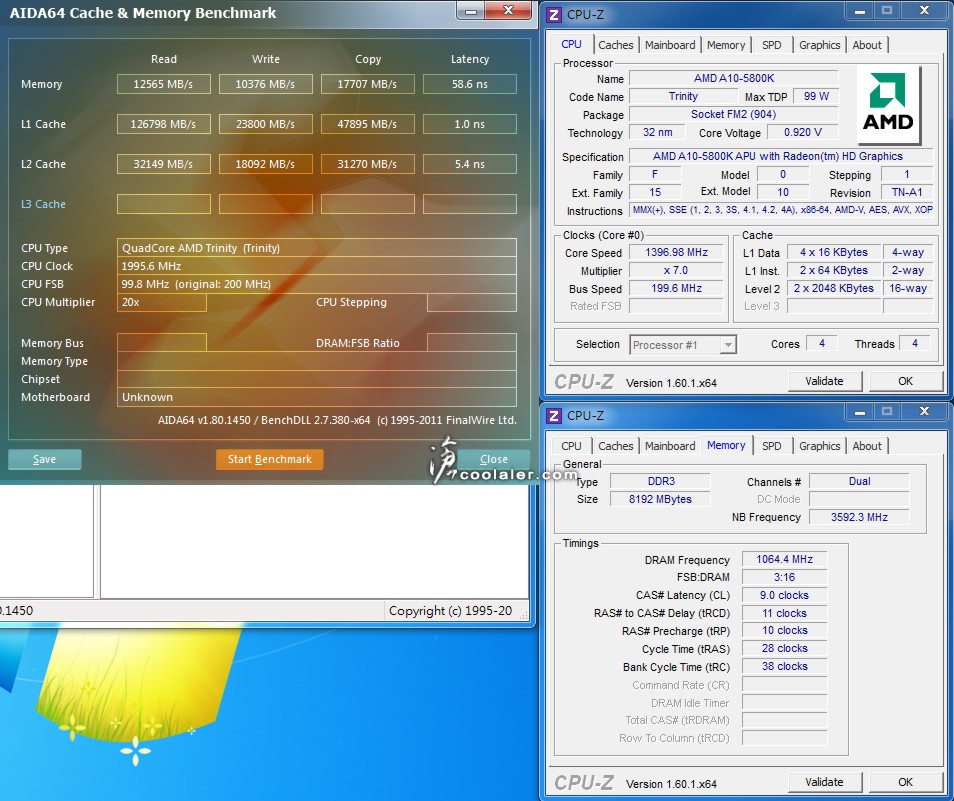Screen dimensions: 954x801
Task: Click the CPU Type QuadCore AMD Trinity field
Action: click(316, 248)
